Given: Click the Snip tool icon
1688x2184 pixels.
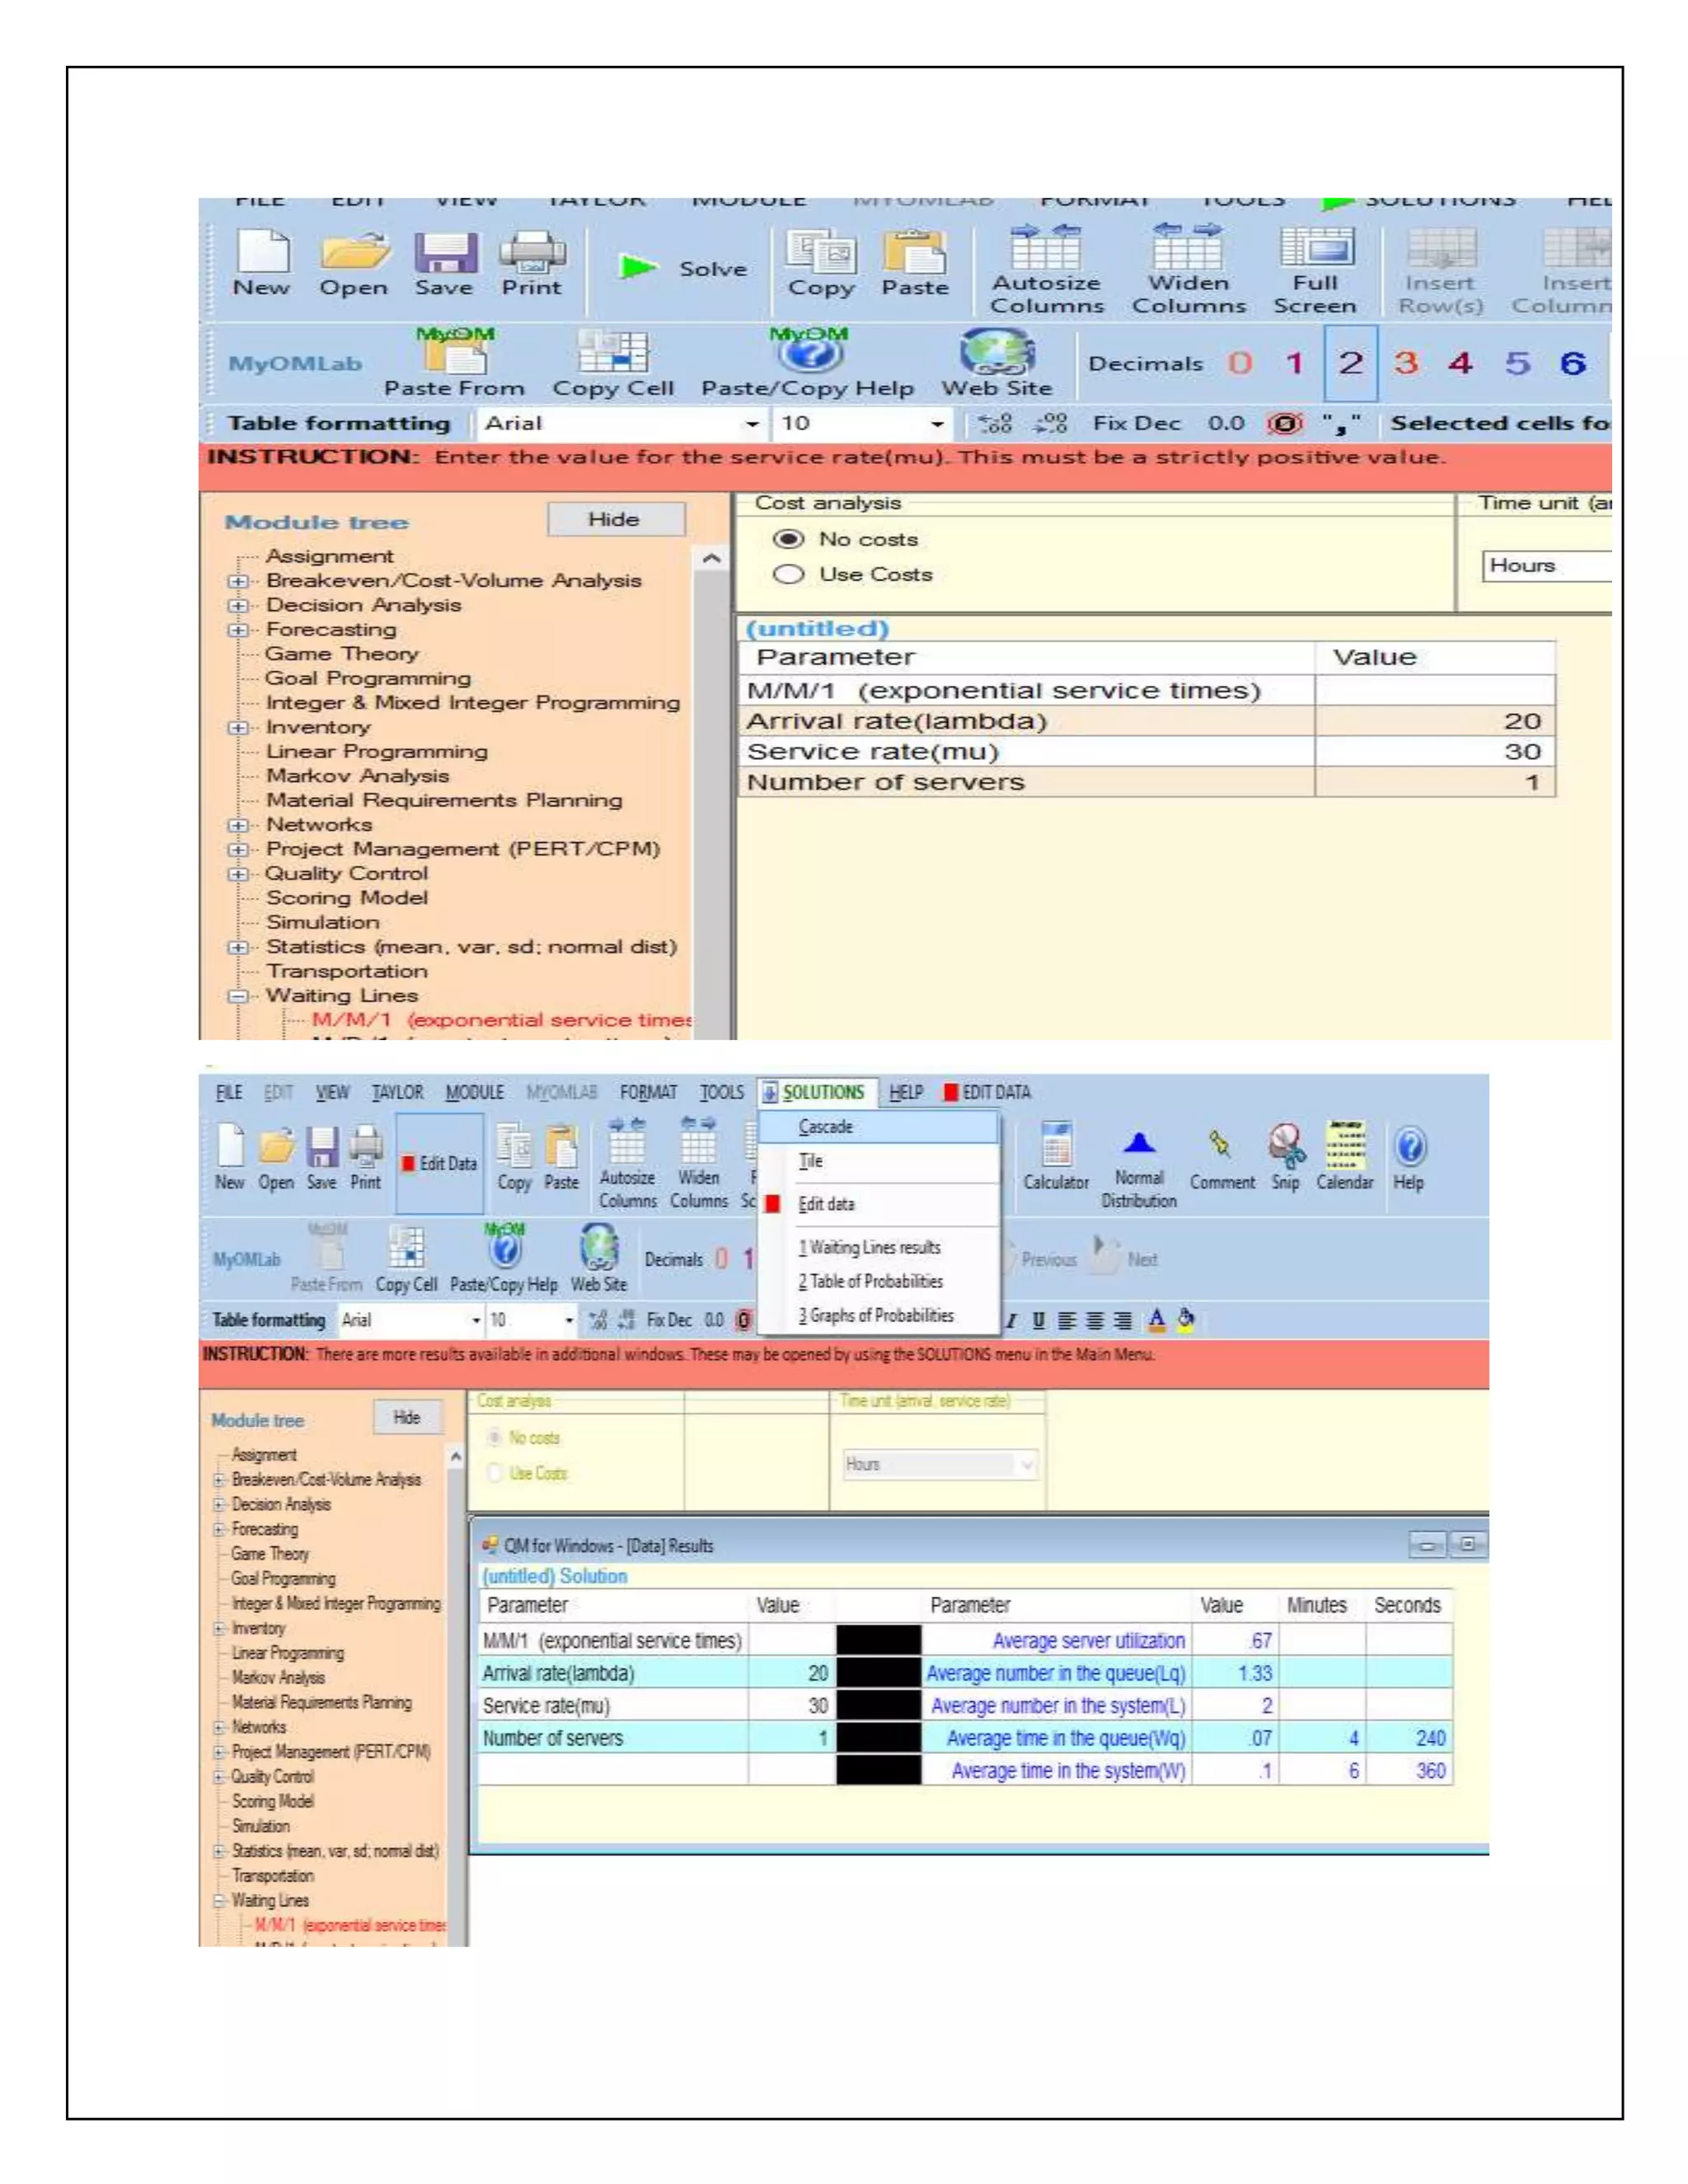Looking at the screenshot, I should coord(1286,1147).
